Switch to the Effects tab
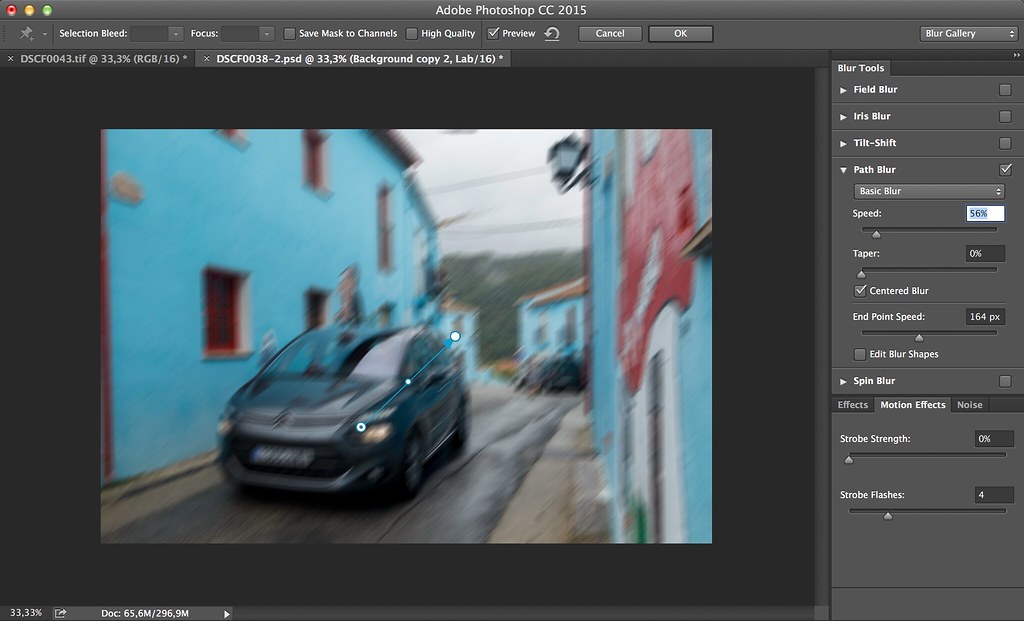The image size is (1024, 621). point(852,405)
